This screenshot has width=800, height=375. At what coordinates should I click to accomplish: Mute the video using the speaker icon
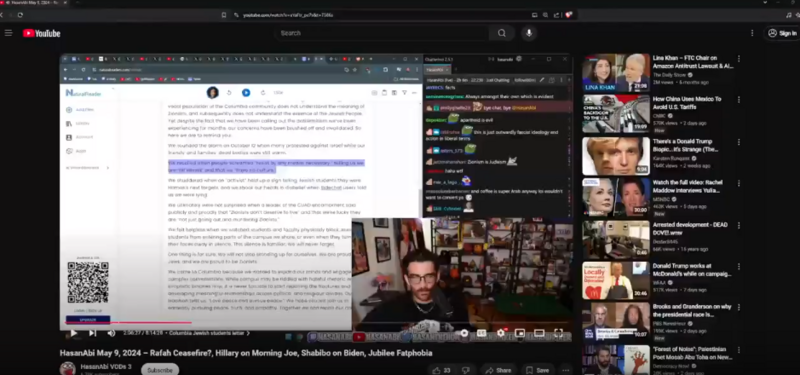(x=111, y=333)
